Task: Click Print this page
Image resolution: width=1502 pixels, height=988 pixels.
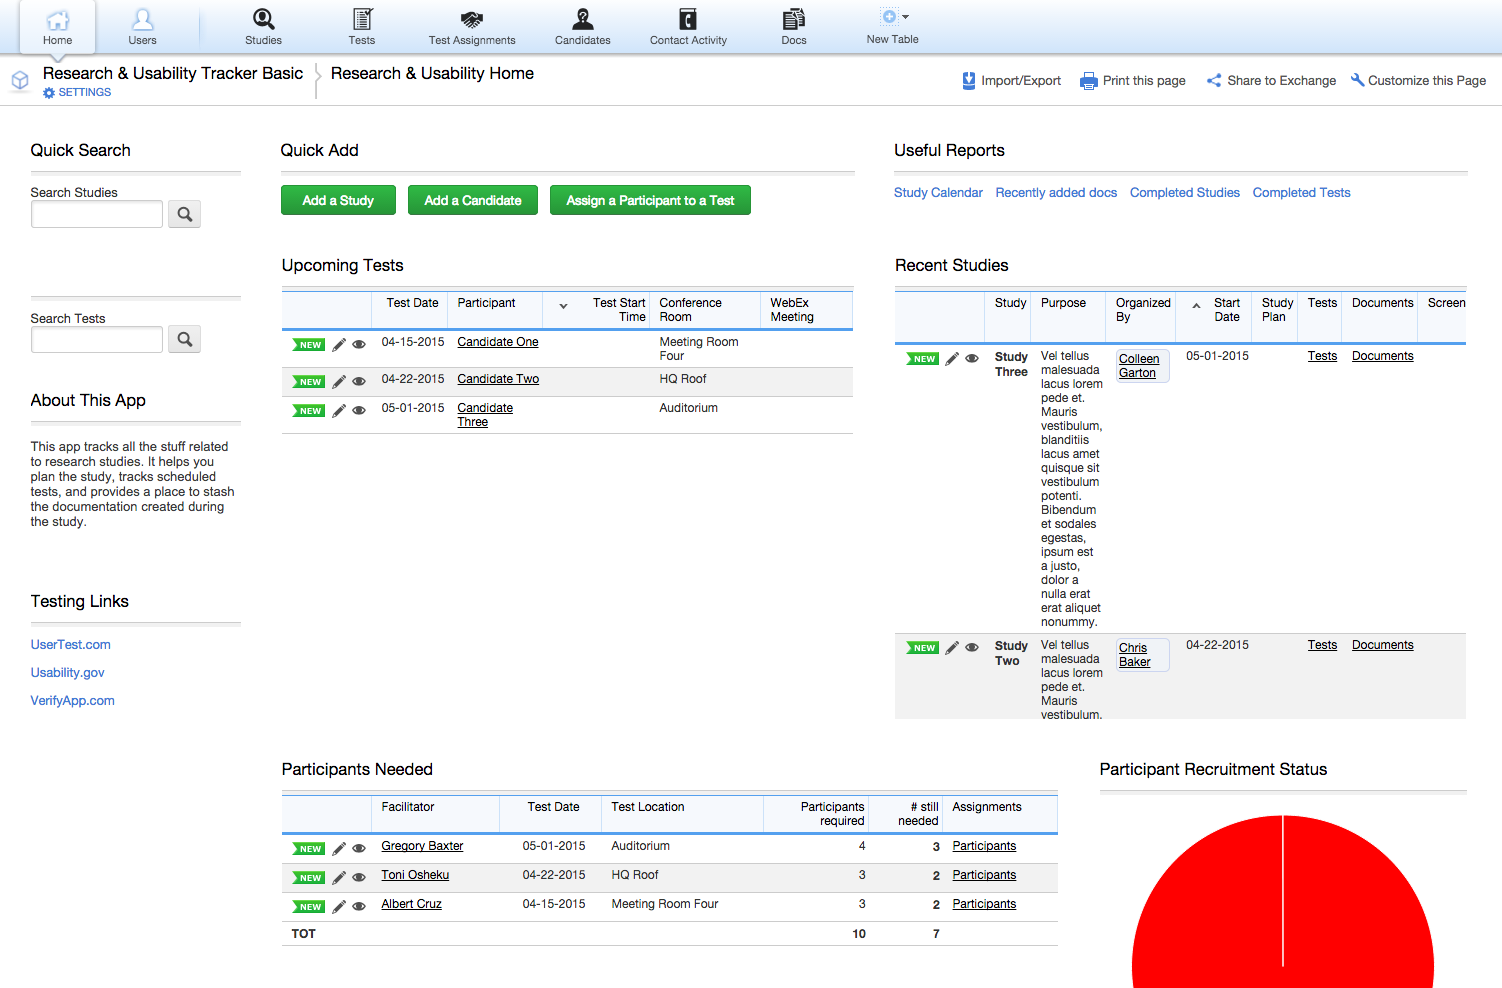Action: pyautogui.click(x=1133, y=81)
